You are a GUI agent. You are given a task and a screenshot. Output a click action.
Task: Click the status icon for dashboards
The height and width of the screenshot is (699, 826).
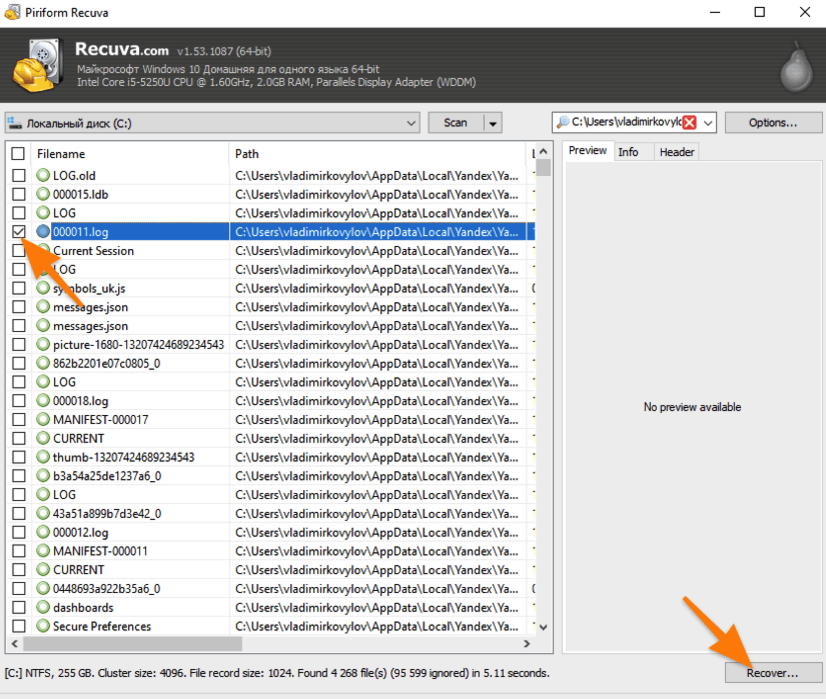point(43,607)
